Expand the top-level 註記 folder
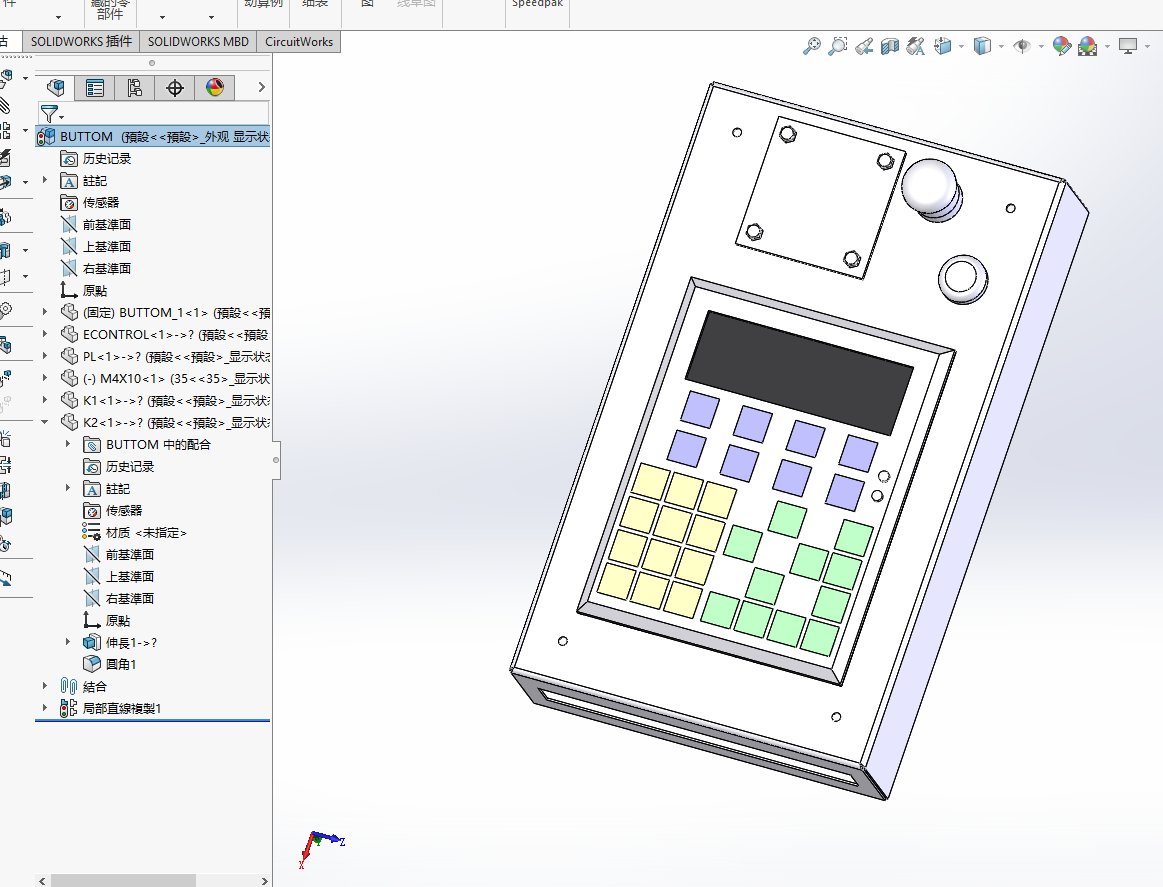The image size is (1163, 887). point(45,180)
